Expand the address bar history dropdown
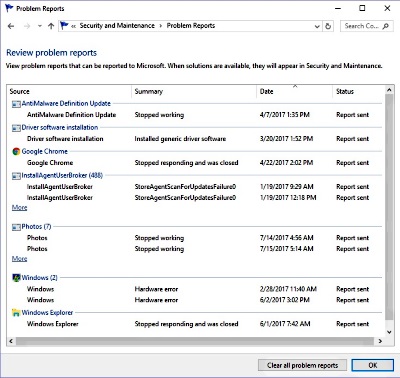Image resolution: width=400 pixels, height=378 pixels. click(317, 26)
